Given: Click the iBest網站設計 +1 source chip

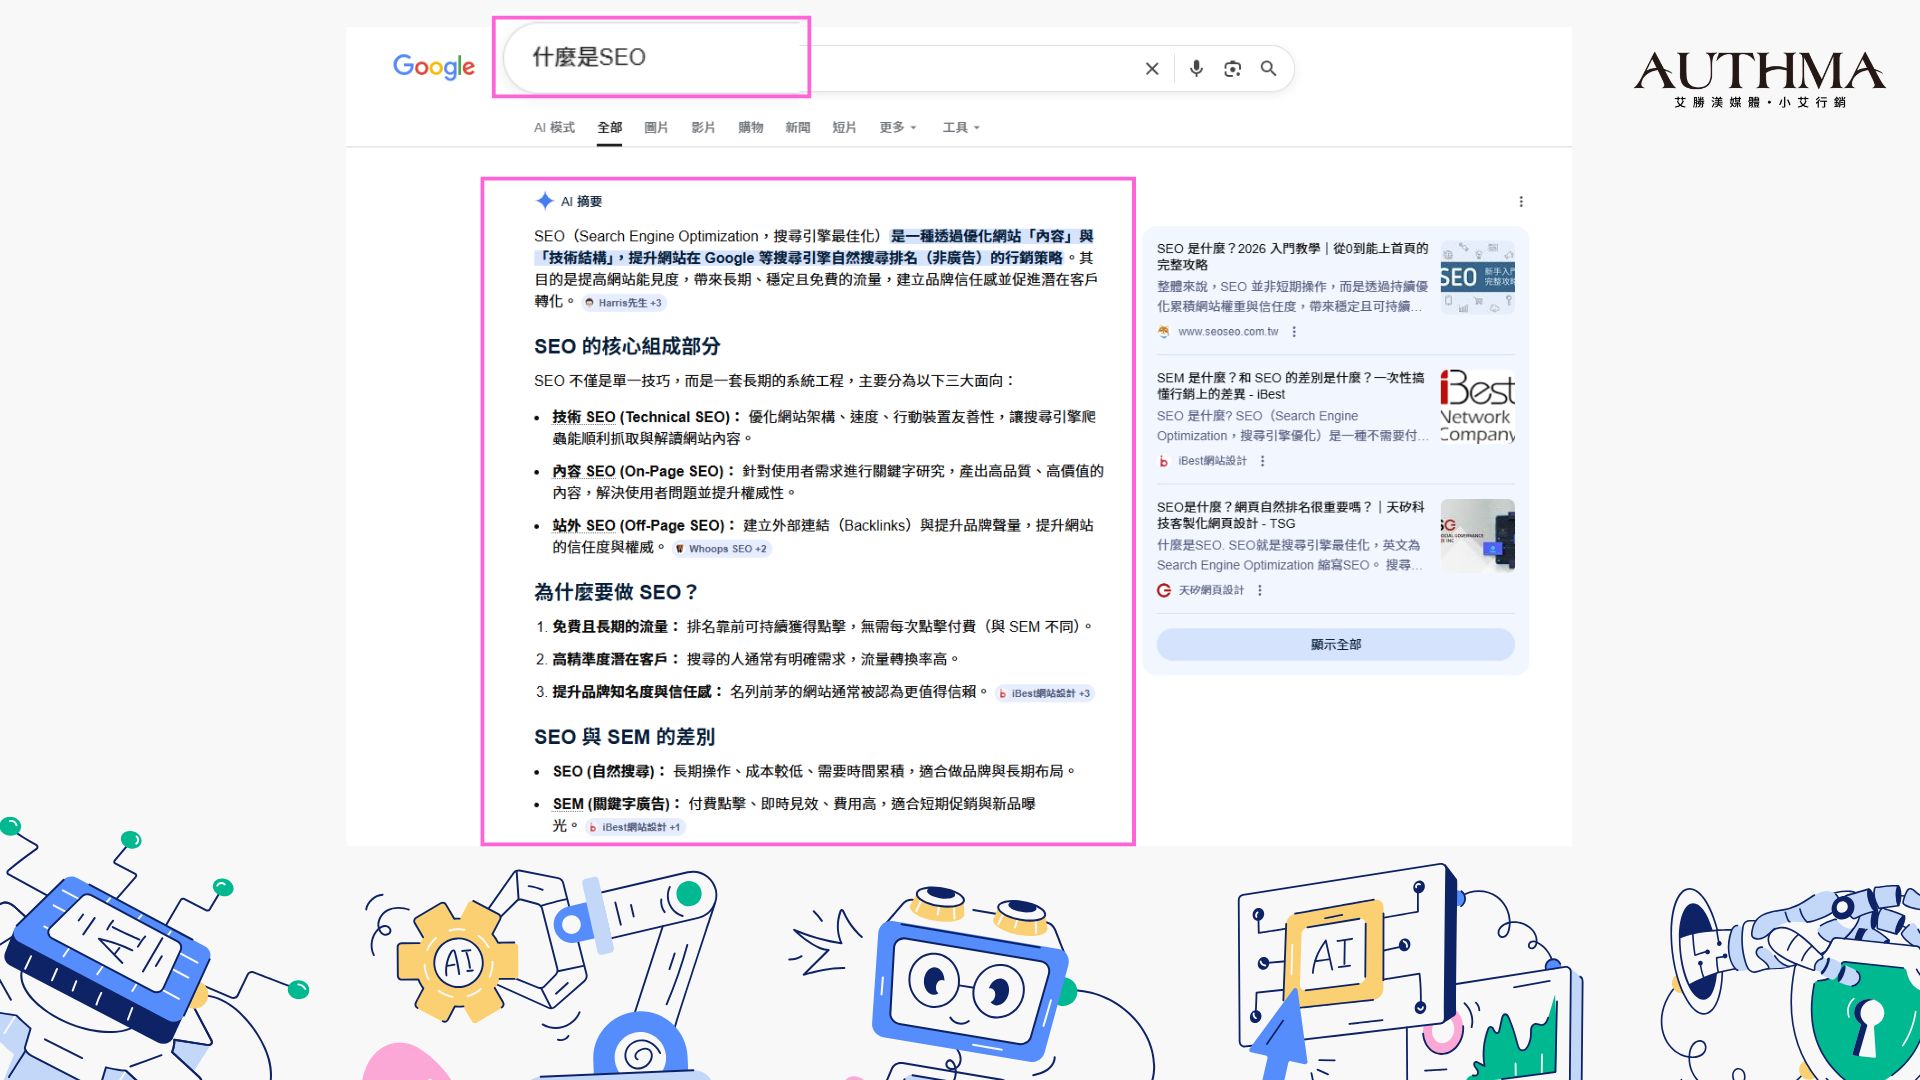Looking at the screenshot, I should pyautogui.click(x=635, y=827).
